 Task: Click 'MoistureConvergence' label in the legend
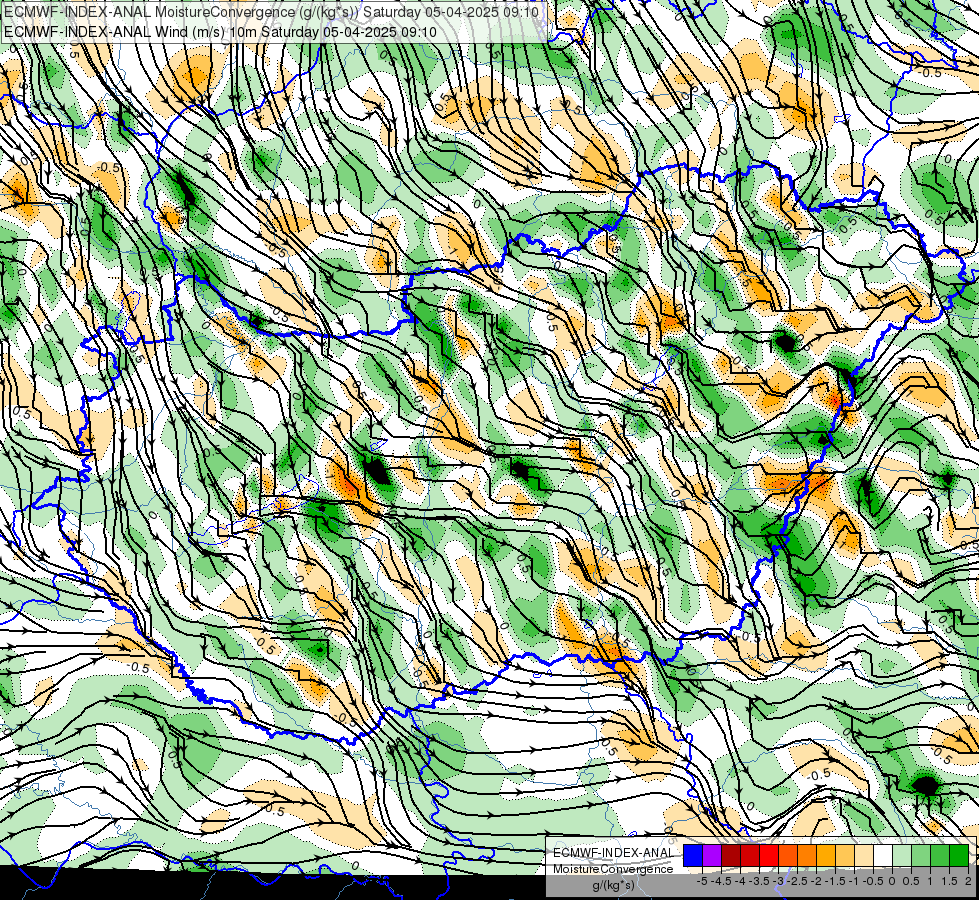(613, 869)
